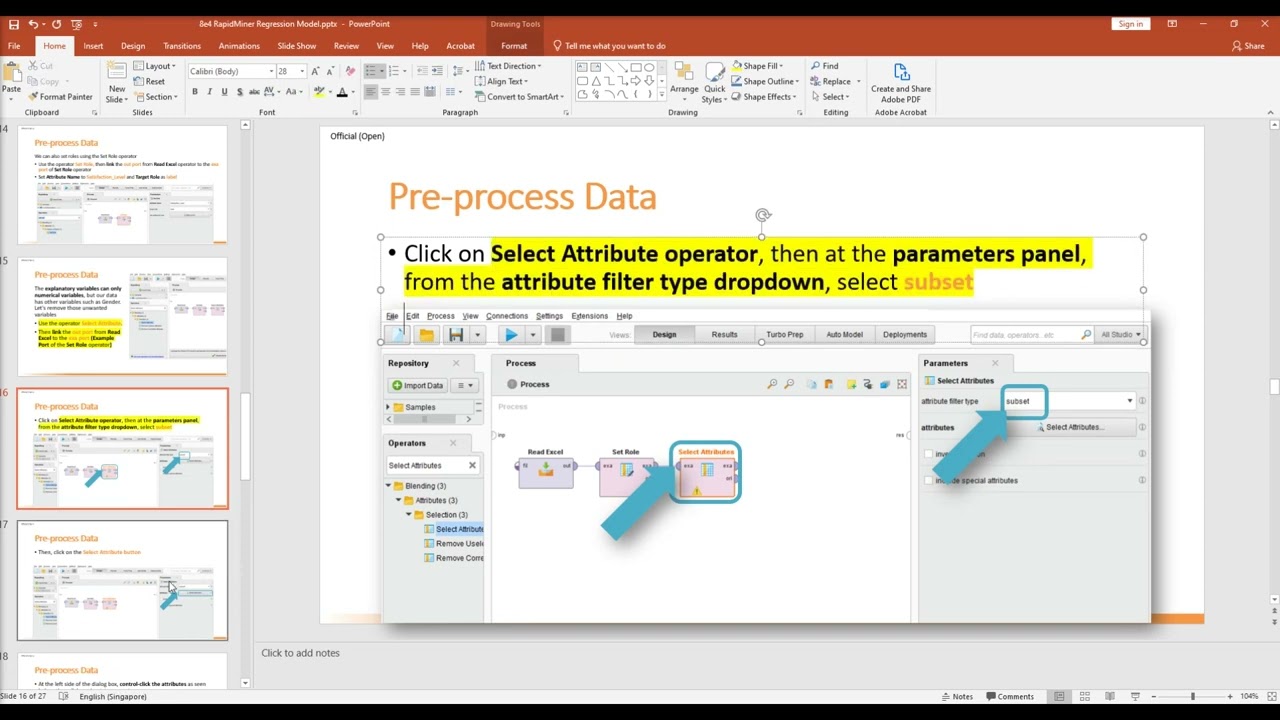Click Create and Share Adobe PDF
The image size is (1280, 720).
(901, 83)
